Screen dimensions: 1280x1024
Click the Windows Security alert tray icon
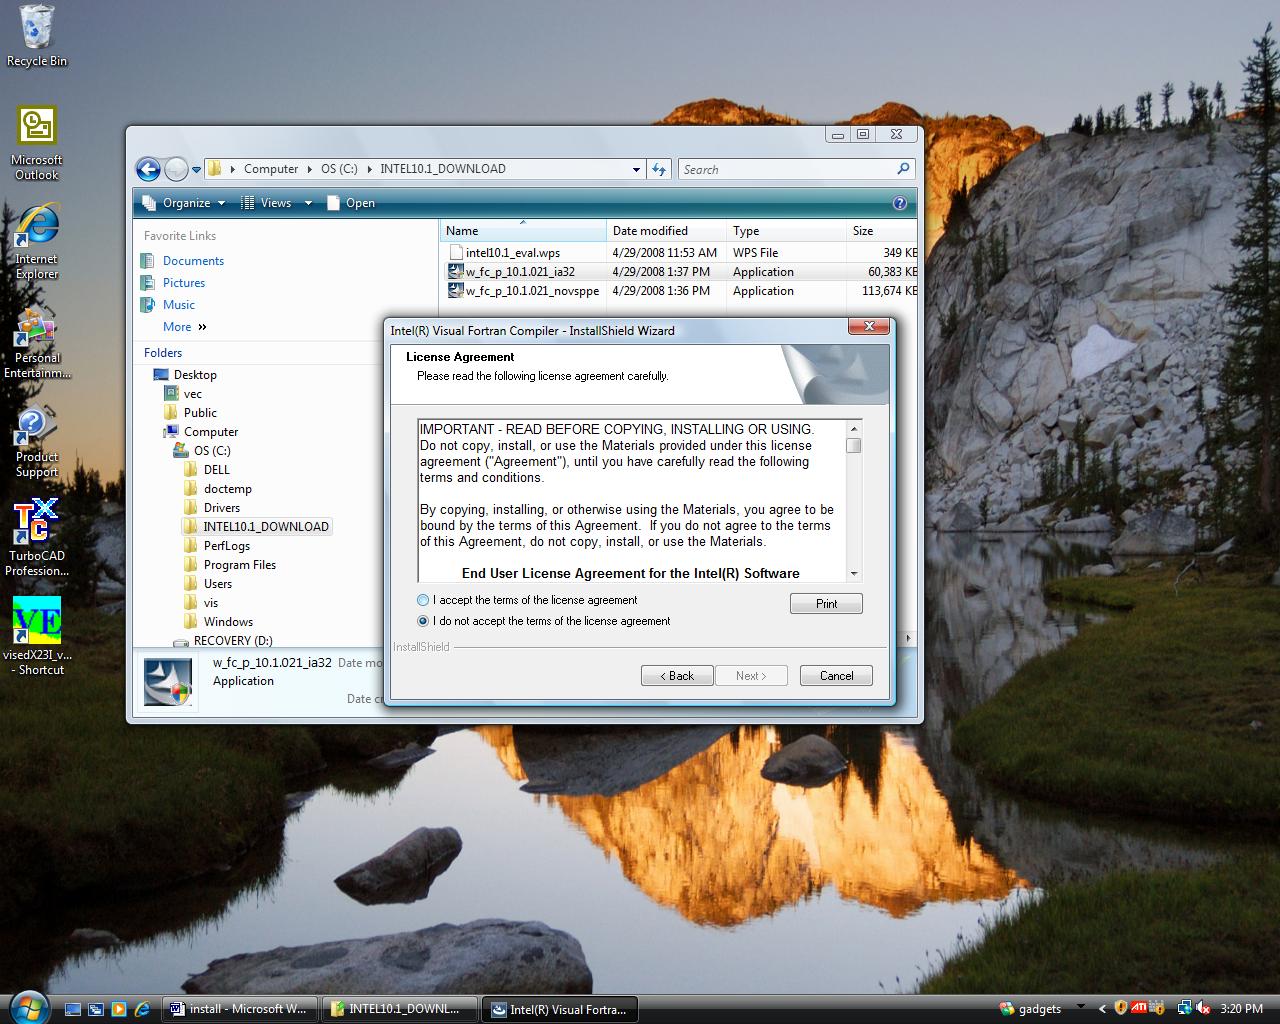coord(1121,1008)
